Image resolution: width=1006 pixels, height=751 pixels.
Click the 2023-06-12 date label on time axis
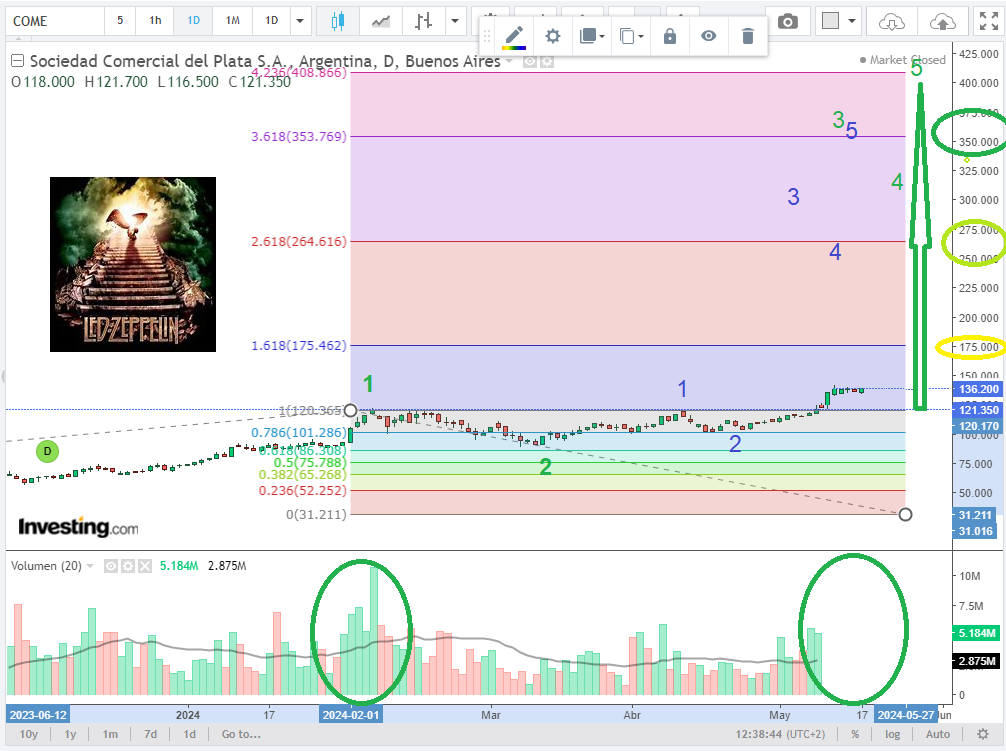coord(38,714)
